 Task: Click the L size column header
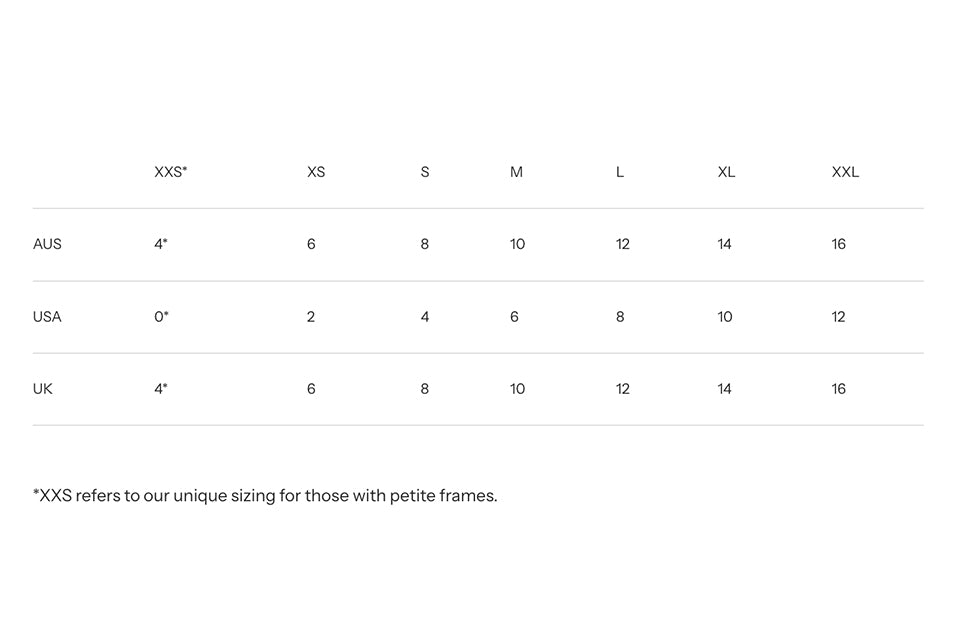619,172
